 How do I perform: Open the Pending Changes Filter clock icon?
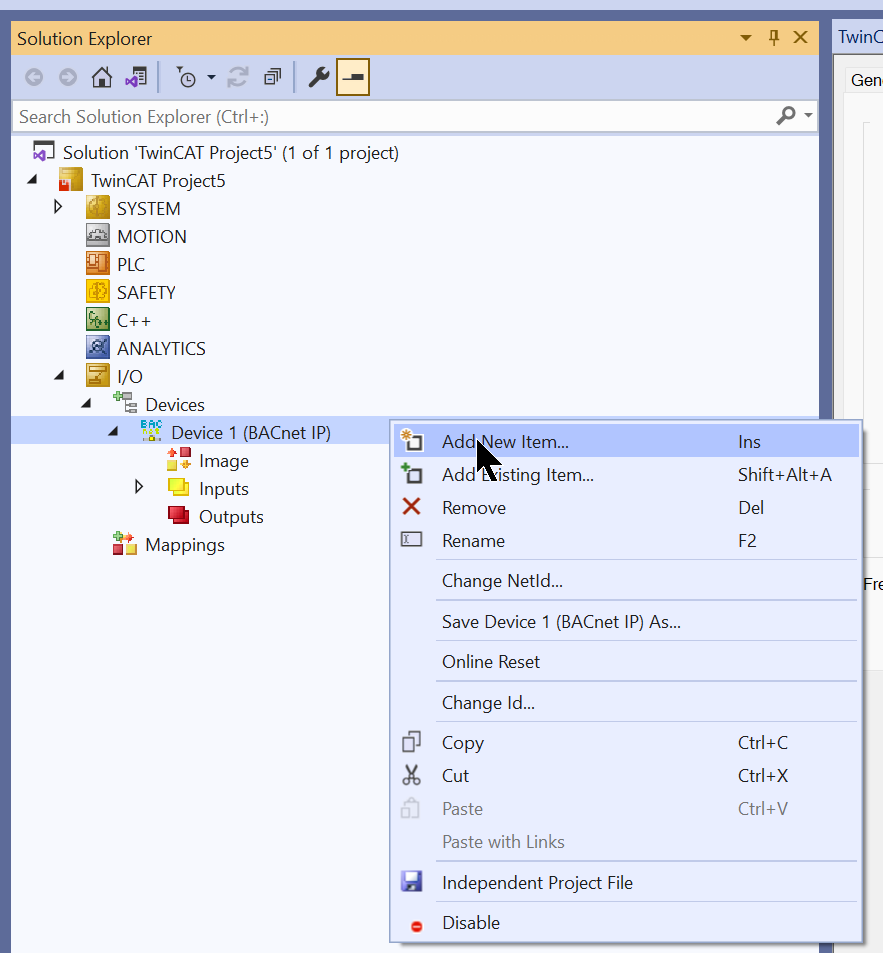187,78
